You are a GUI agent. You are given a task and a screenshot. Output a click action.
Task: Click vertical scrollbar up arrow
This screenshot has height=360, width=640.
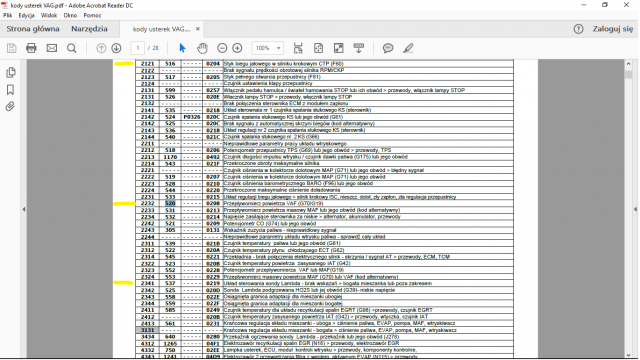[x=629, y=64]
